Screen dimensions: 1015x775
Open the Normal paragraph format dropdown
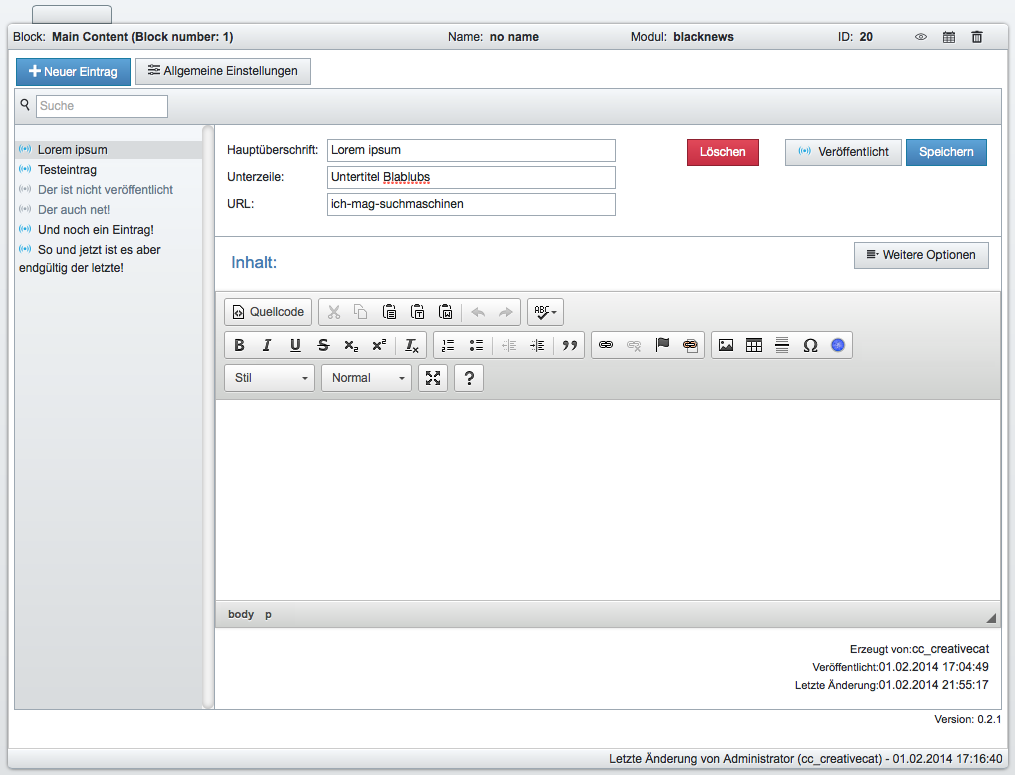coord(365,378)
